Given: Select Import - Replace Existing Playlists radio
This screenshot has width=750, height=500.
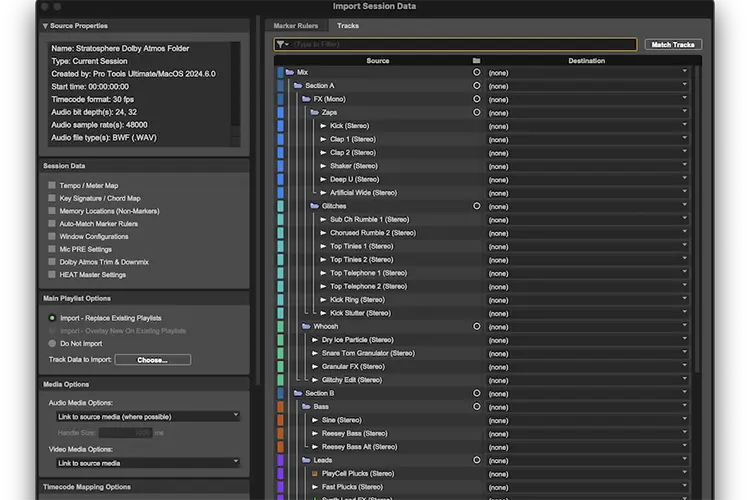Looking at the screenshot, I should tap(52, 318).
